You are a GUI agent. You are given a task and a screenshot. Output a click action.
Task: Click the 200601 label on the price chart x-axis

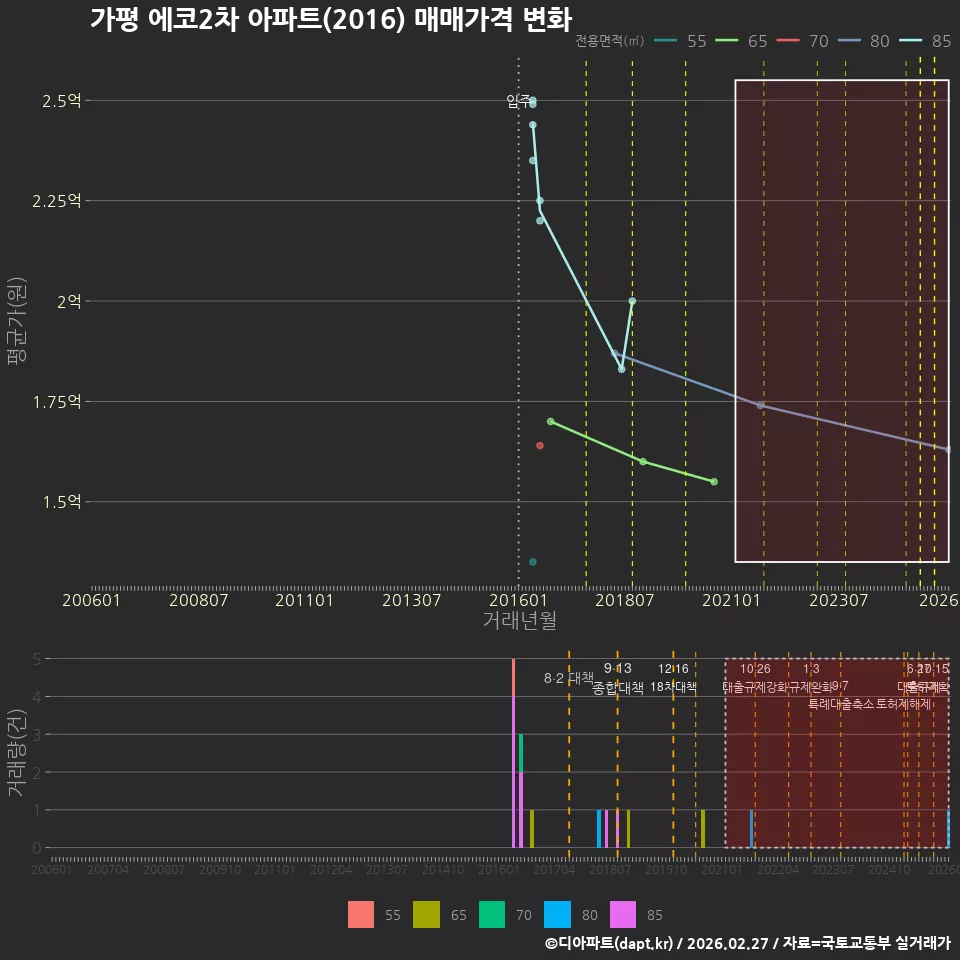coord(91,600)
